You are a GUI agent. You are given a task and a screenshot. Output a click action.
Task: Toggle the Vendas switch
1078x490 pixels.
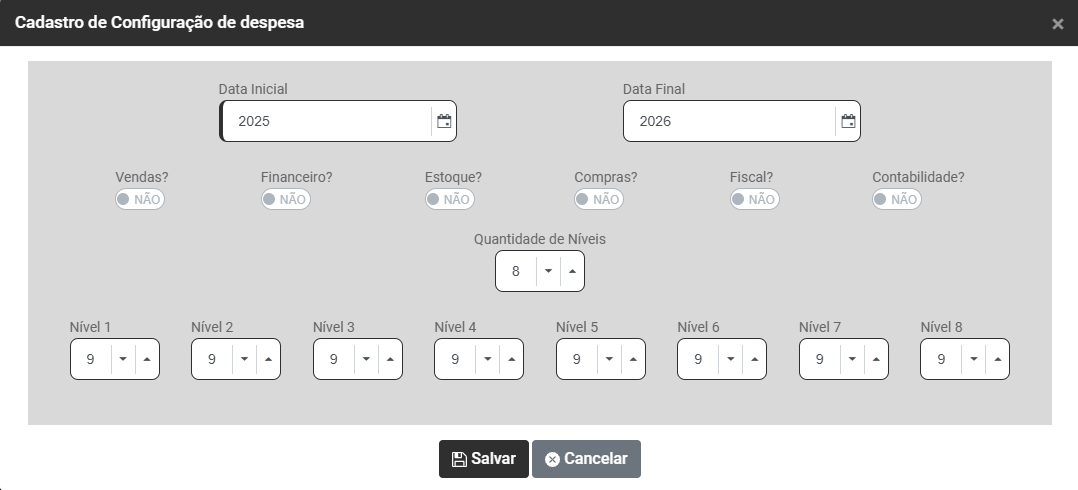tap(140, 199)
